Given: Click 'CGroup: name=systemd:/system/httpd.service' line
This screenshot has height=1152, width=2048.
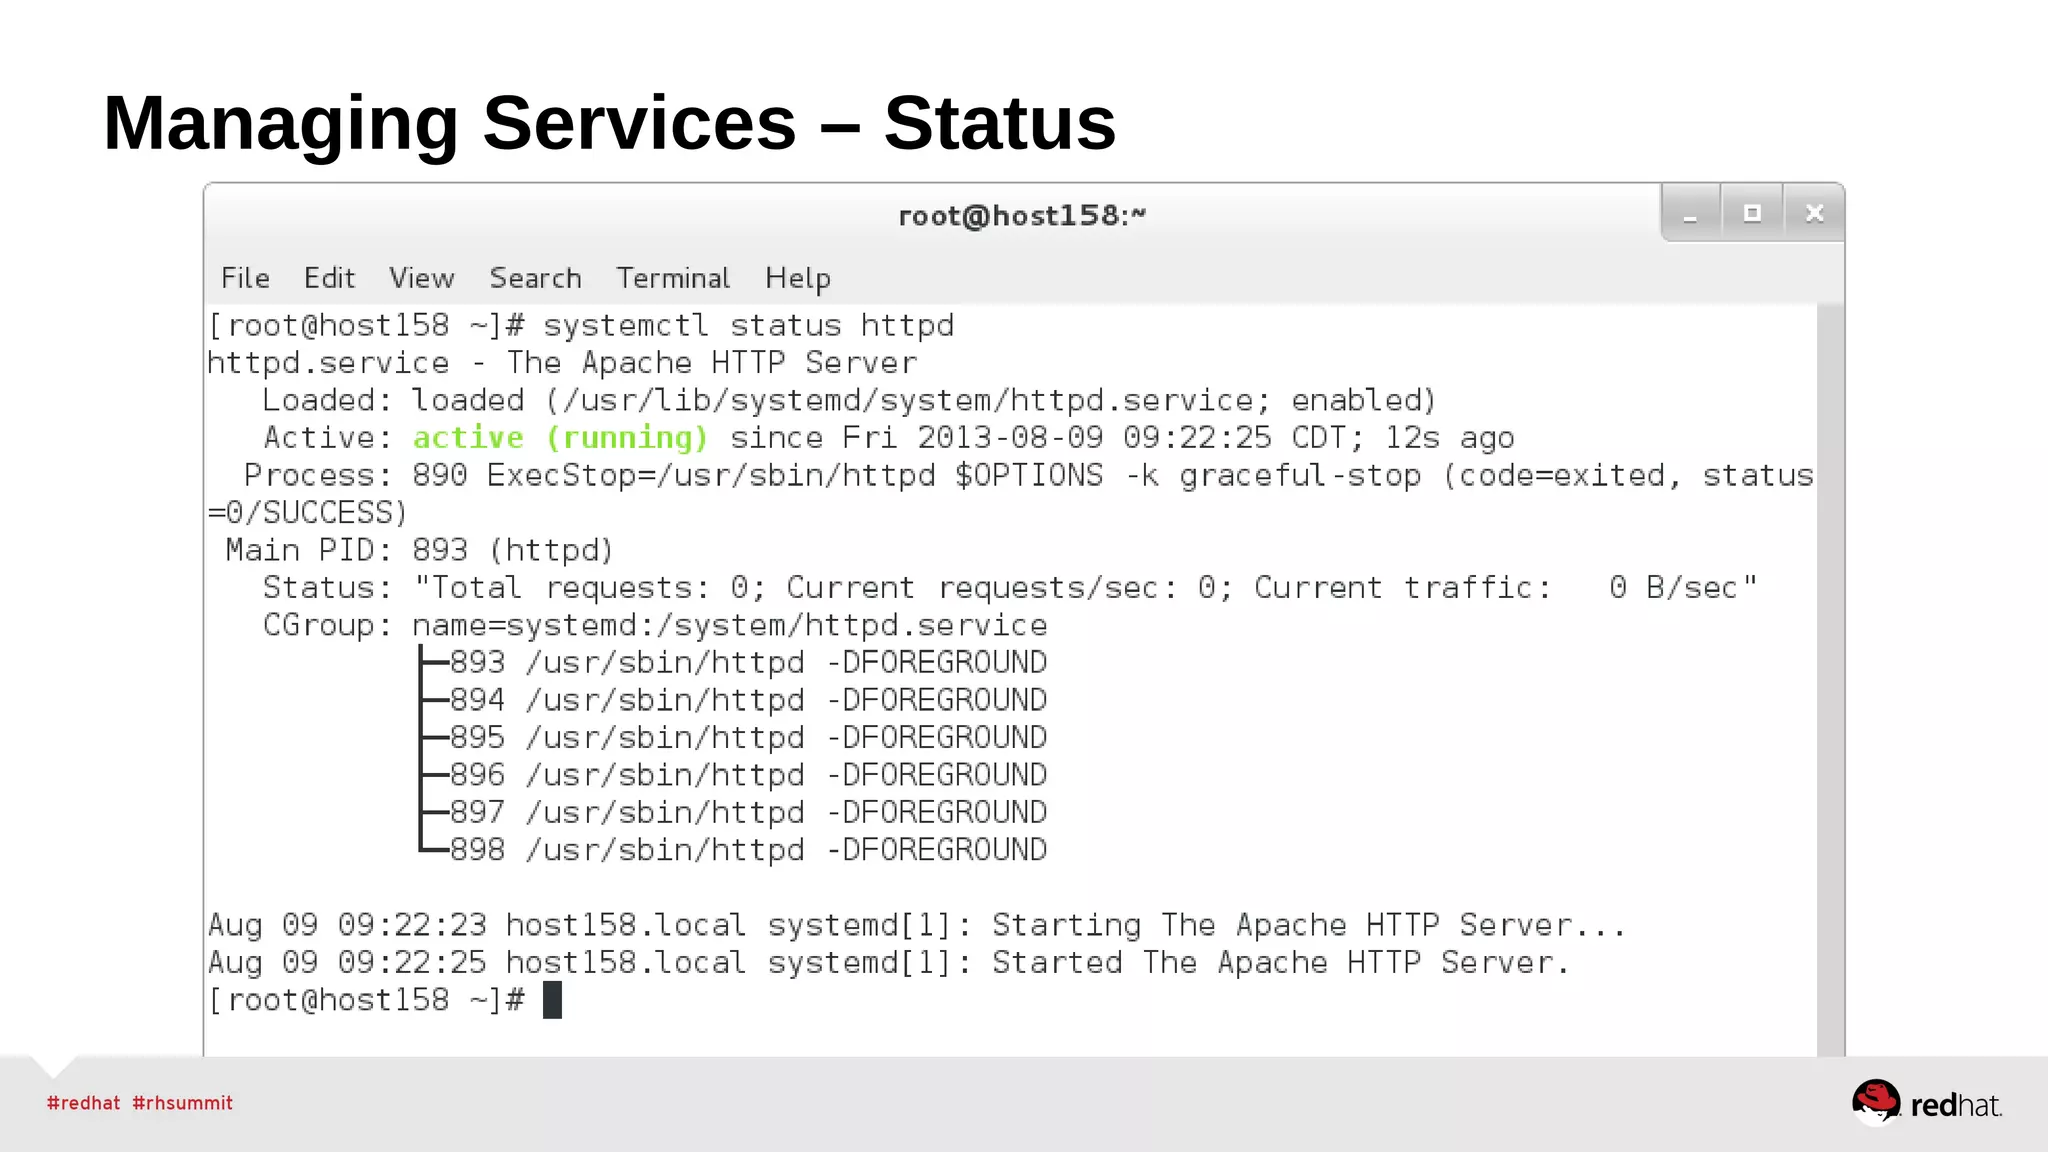Looking at the screenshot, I should click(x=655, y=625).
